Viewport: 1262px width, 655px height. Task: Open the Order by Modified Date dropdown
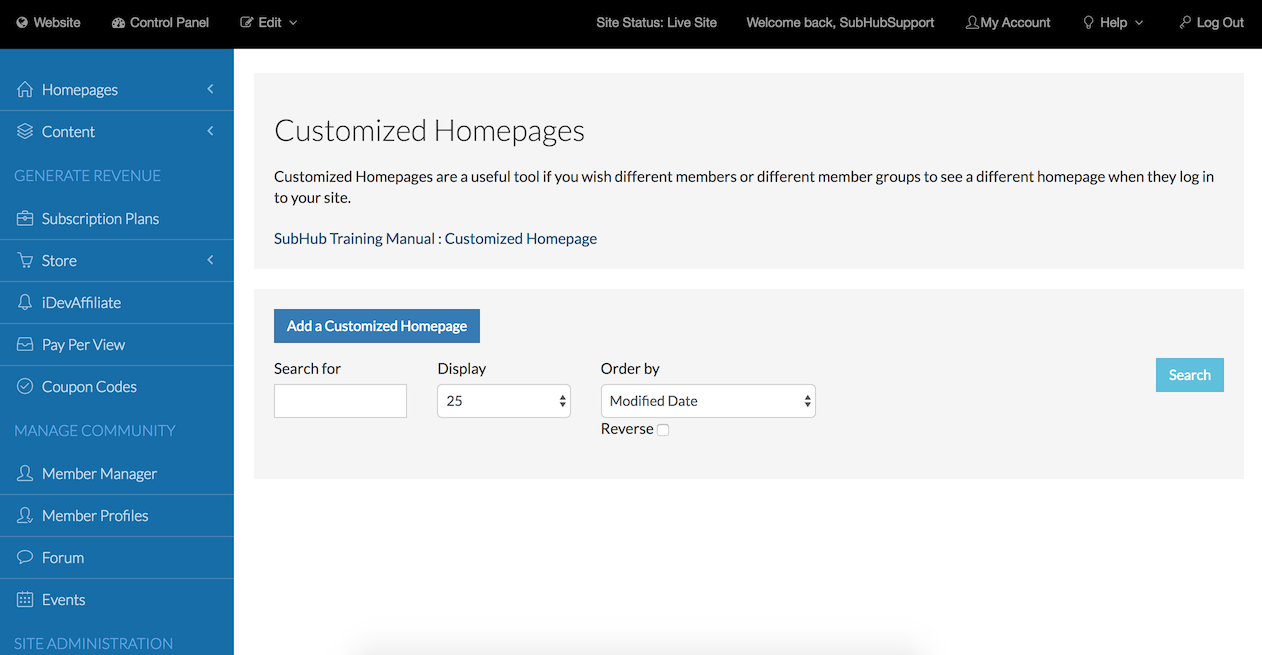(708, 401)
